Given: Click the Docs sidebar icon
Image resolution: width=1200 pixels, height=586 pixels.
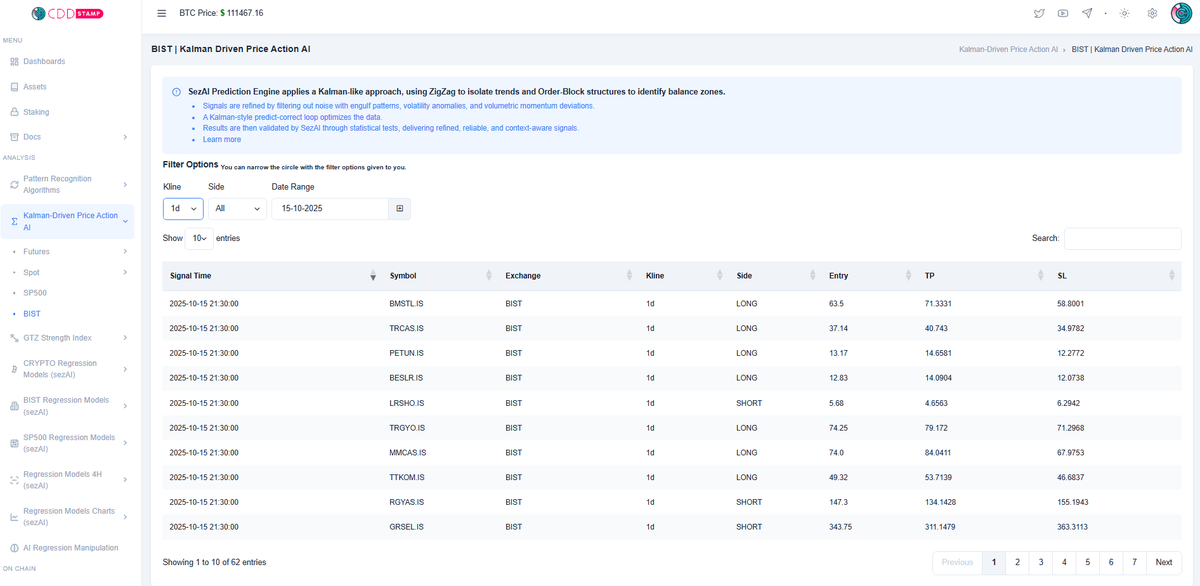Looking at the screenshot, I should click(14, 137).
